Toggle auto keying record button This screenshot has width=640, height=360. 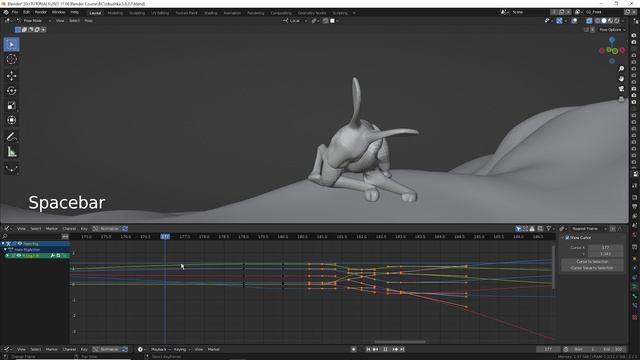[354, 349]
